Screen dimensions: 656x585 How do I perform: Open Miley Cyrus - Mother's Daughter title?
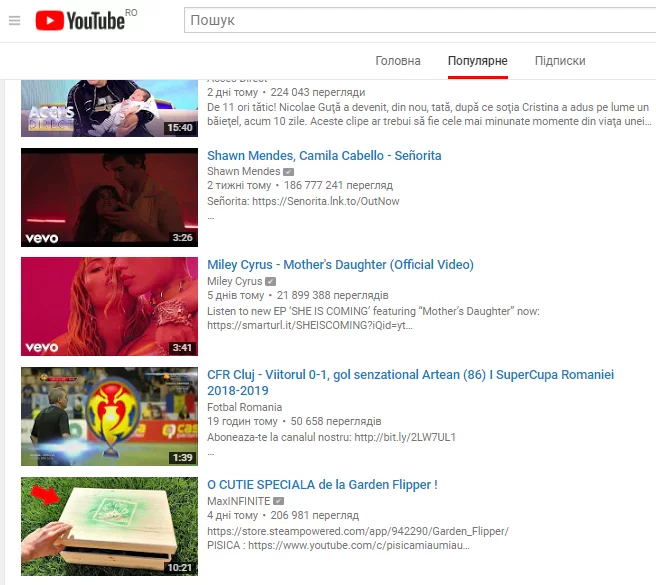(x=341, y=264)
